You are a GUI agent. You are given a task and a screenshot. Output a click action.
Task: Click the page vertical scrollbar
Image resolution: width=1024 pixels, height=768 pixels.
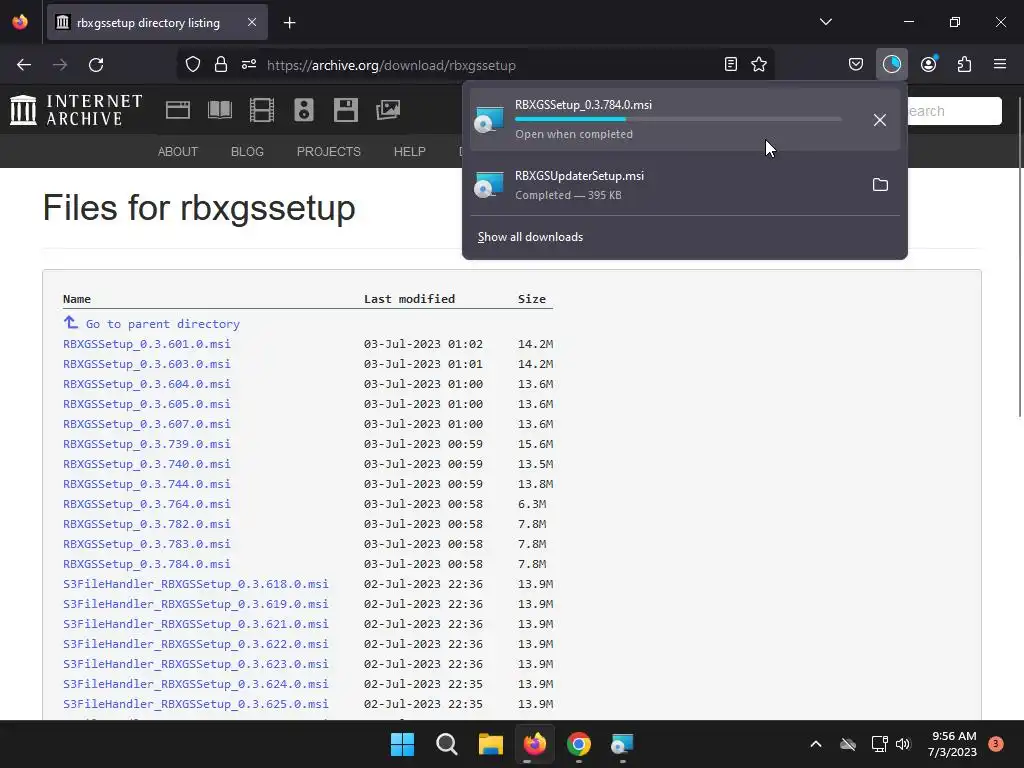(x=1020, y=257)
